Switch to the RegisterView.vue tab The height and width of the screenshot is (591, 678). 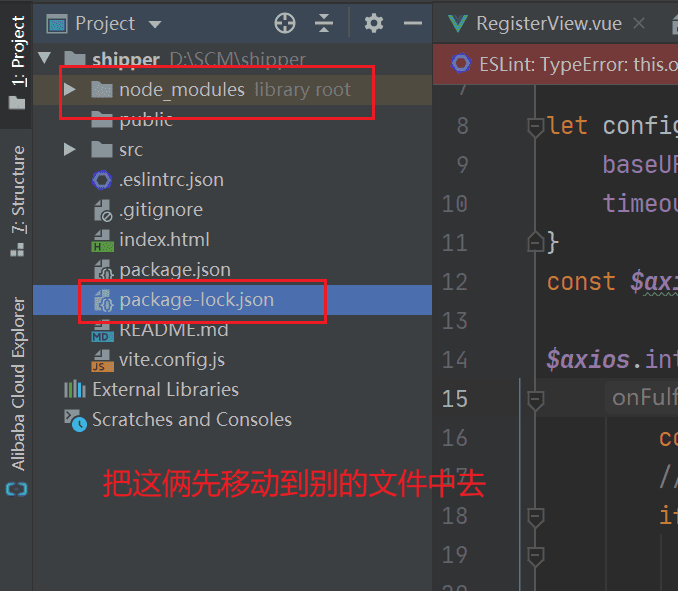pyautogui.click(x=547, y=23)
